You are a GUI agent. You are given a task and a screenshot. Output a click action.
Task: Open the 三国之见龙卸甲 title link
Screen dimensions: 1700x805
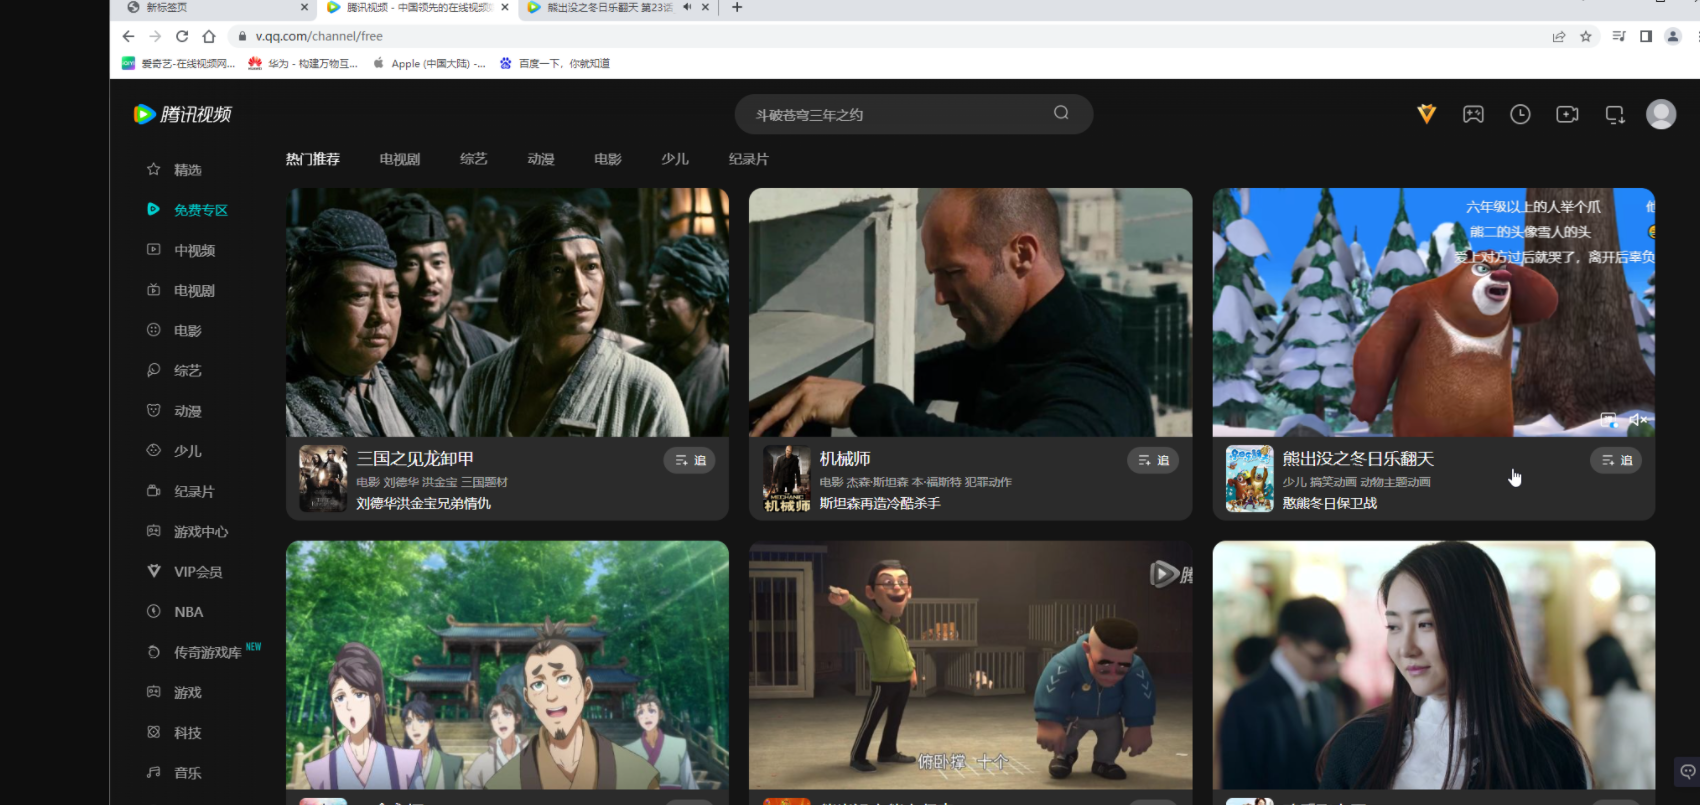[415, 458]
